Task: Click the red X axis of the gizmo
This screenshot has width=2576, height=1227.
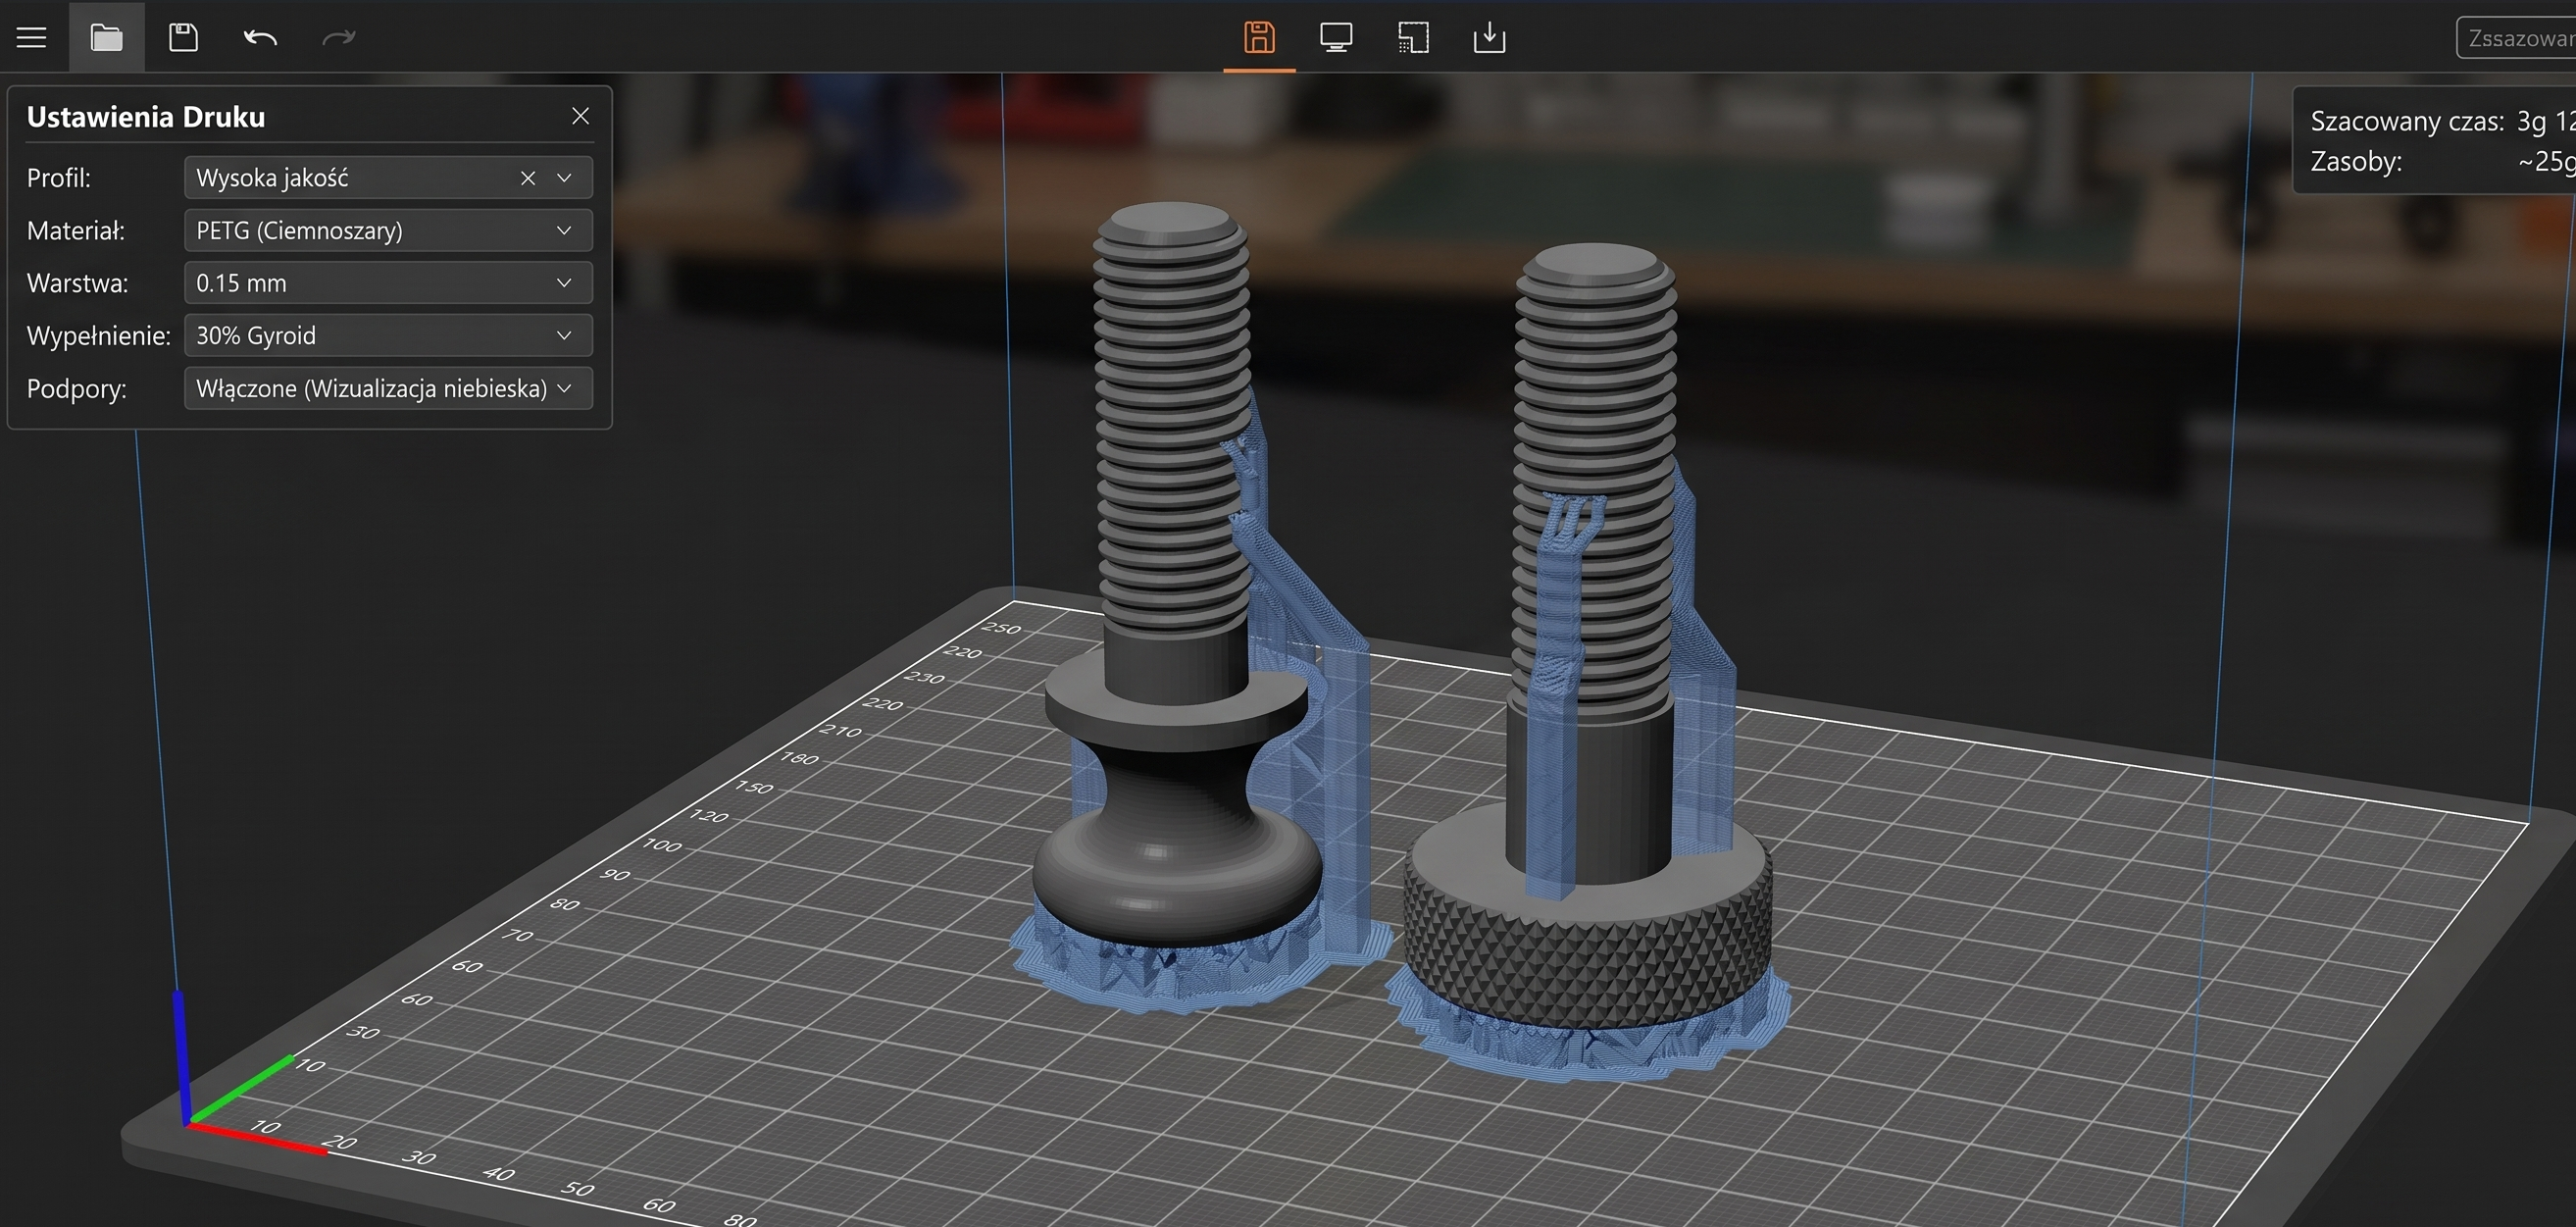Action: (258, 1138)
